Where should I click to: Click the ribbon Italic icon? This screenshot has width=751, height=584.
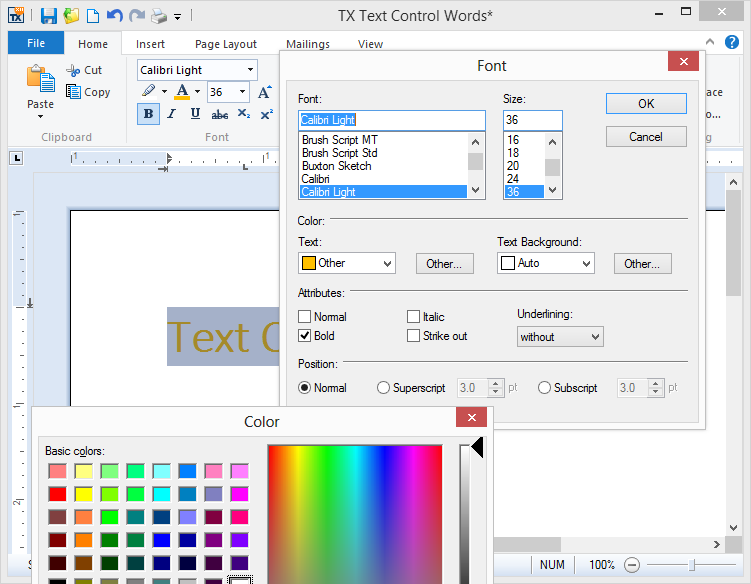click(170, 114)
